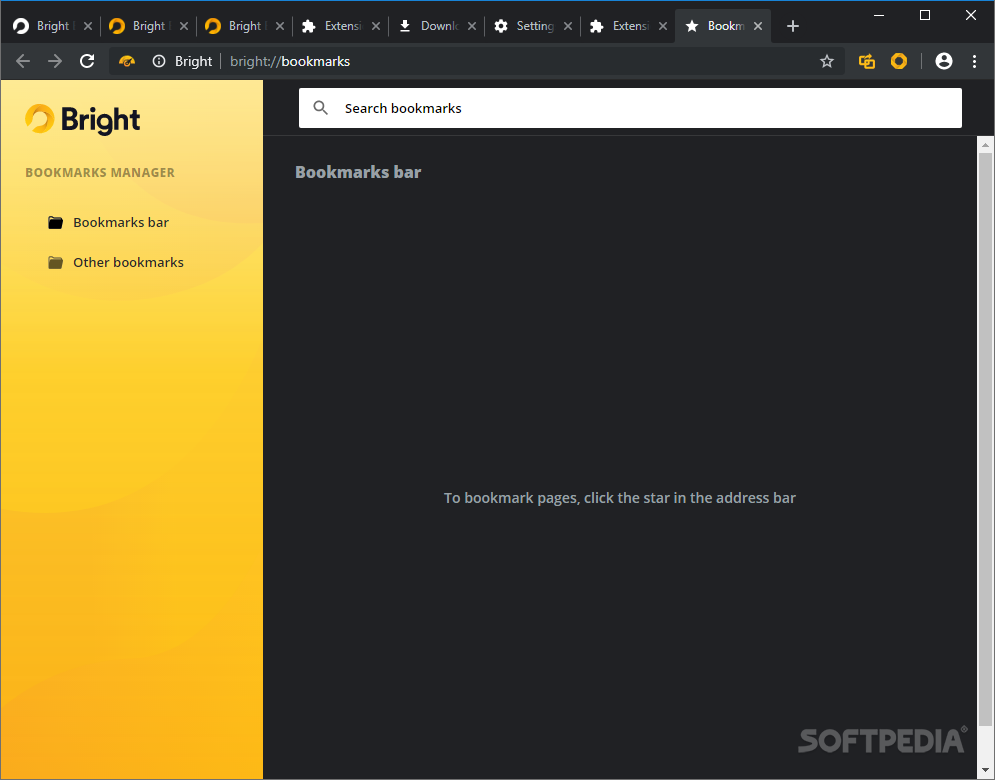Close the second Extensions tab
Screen dimensions: 995x780
click(x=662, y=26)
